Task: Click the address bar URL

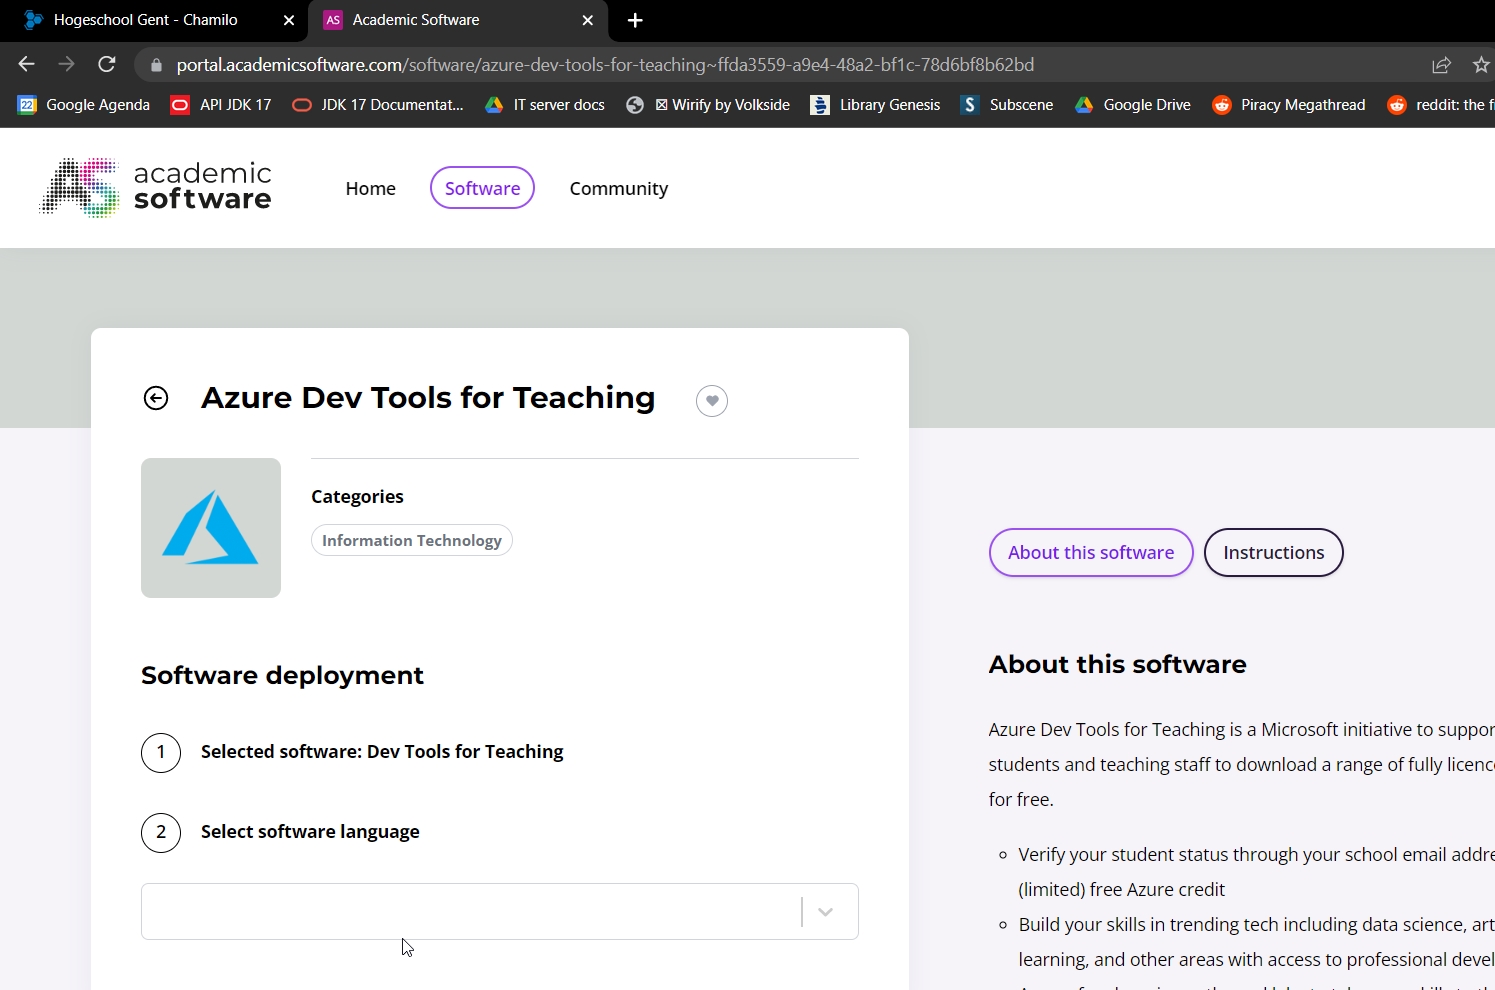Action: click(x=605, y=65)
